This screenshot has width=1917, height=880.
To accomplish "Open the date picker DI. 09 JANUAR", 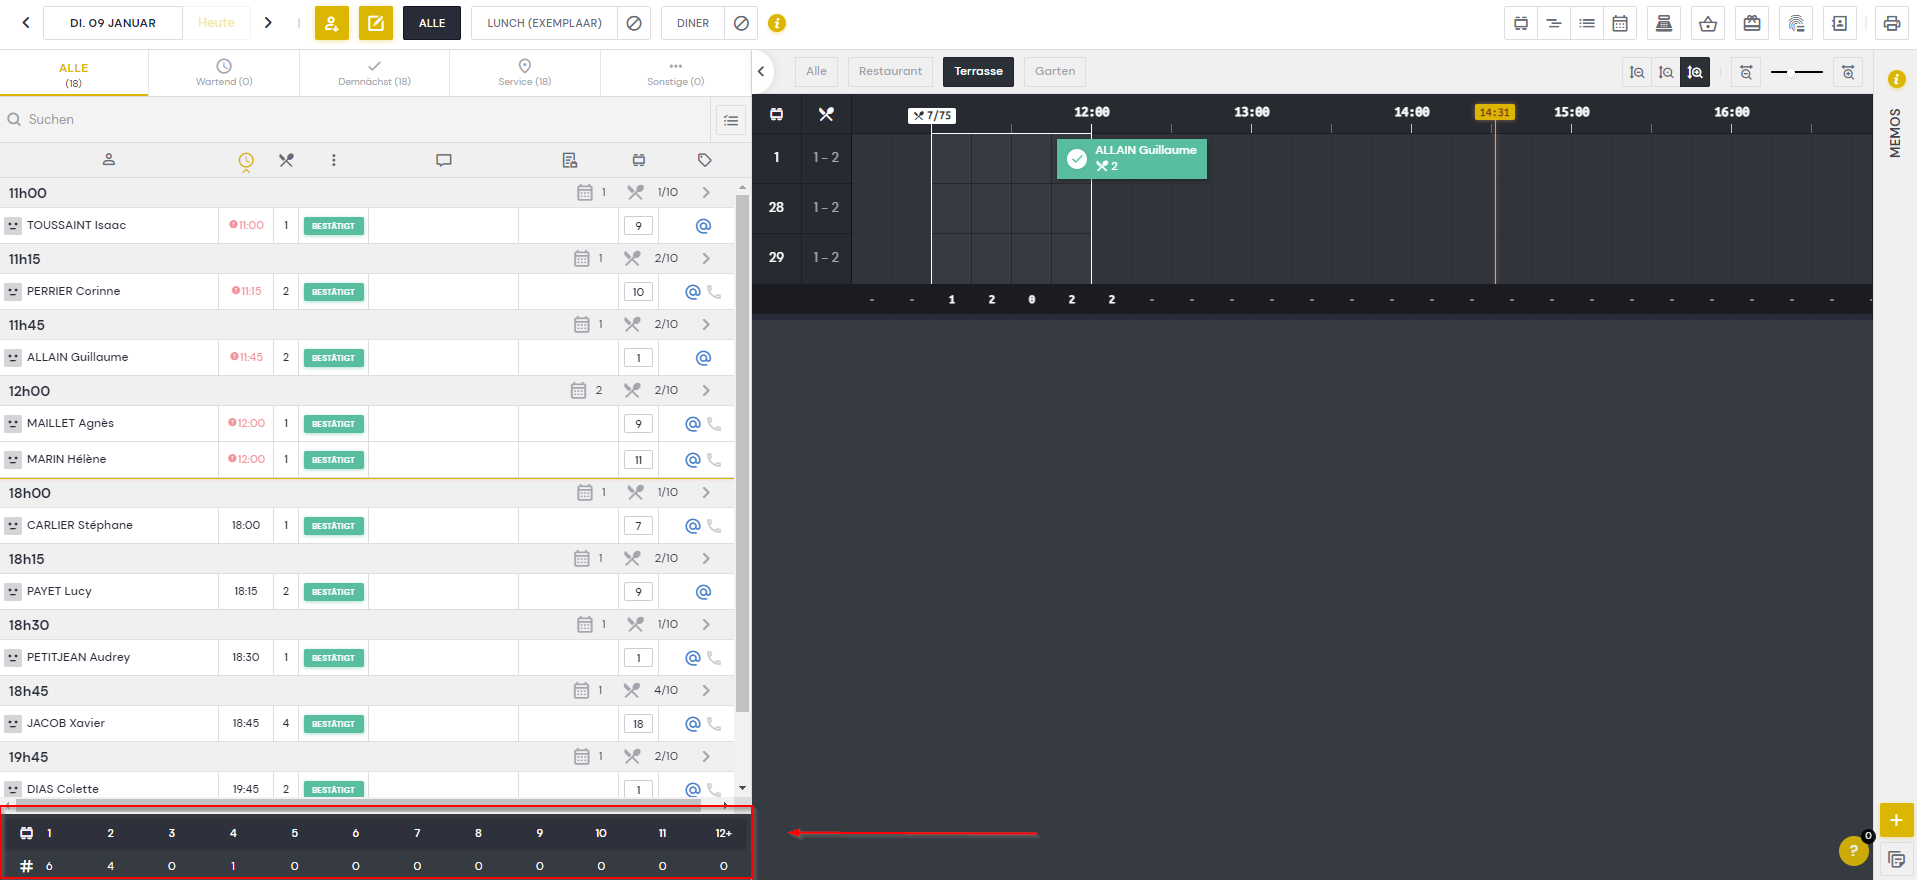I will click(x=113, y=23).
